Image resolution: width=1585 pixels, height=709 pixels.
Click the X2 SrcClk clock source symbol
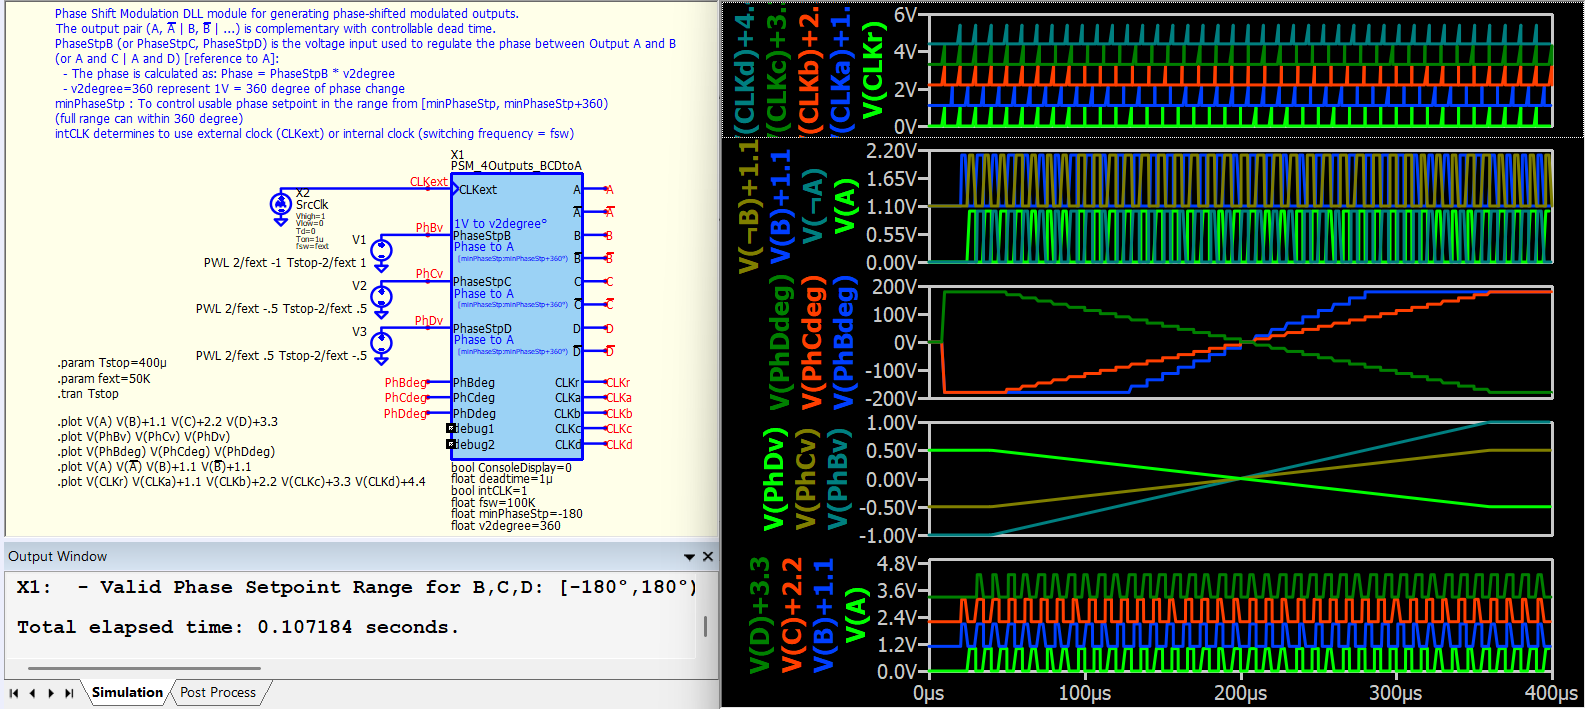point(281,205)
